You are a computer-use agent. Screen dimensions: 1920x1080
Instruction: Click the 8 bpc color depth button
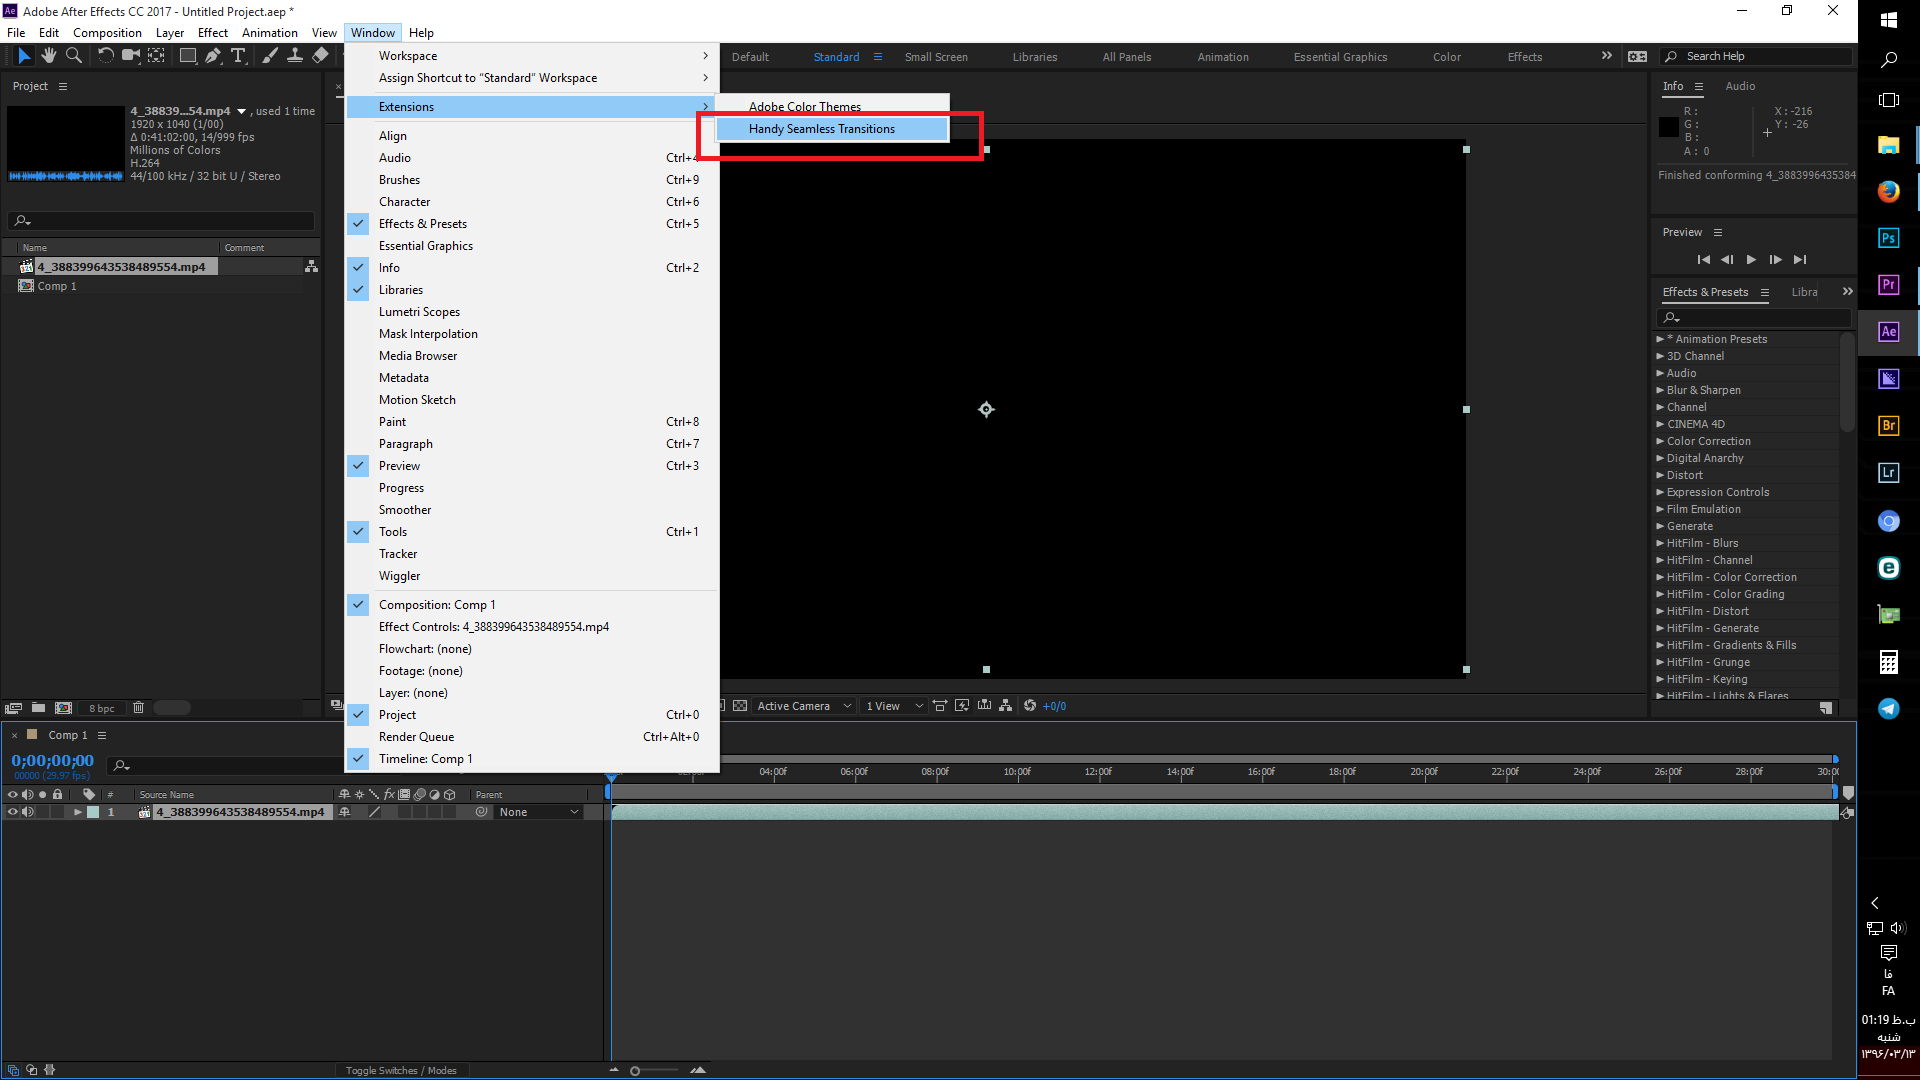(x=102, y=708)
